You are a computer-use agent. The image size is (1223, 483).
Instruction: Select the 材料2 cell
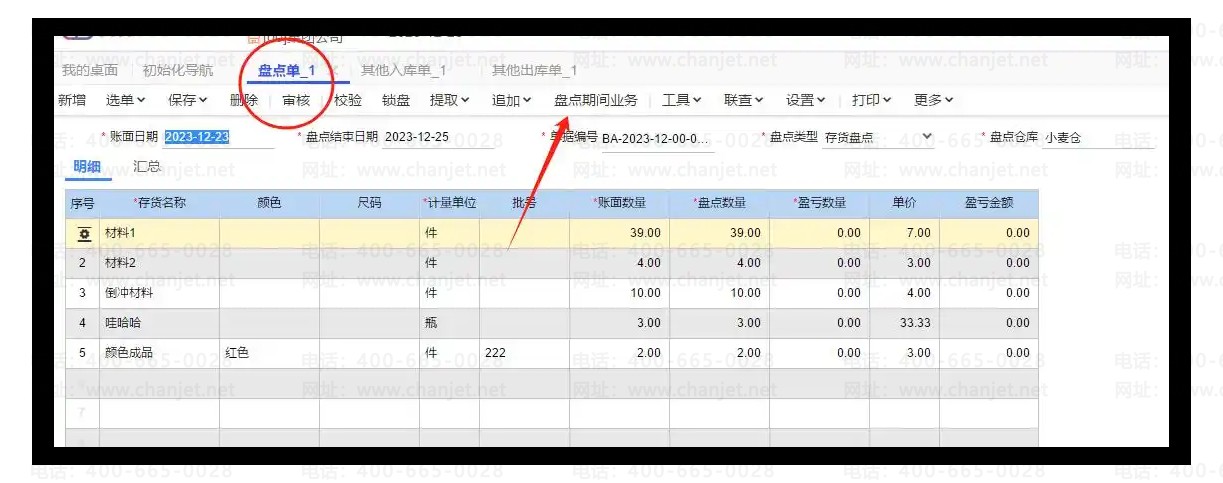point(159,263)
